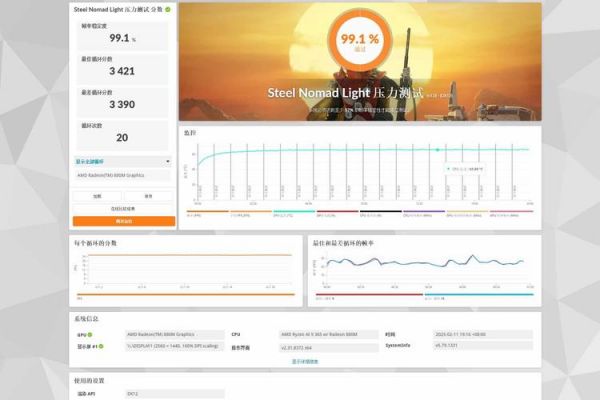This screenshot has width=600, height=400.
Task: Toggle the red legend under best/worst loop frame-rate chart
Action: pyautogui.click(x=369, y=296)
